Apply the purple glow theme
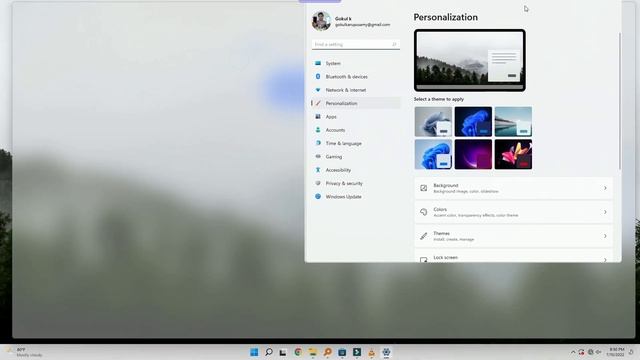The width and height of the screenshot is (640, 360). point(473,154)
